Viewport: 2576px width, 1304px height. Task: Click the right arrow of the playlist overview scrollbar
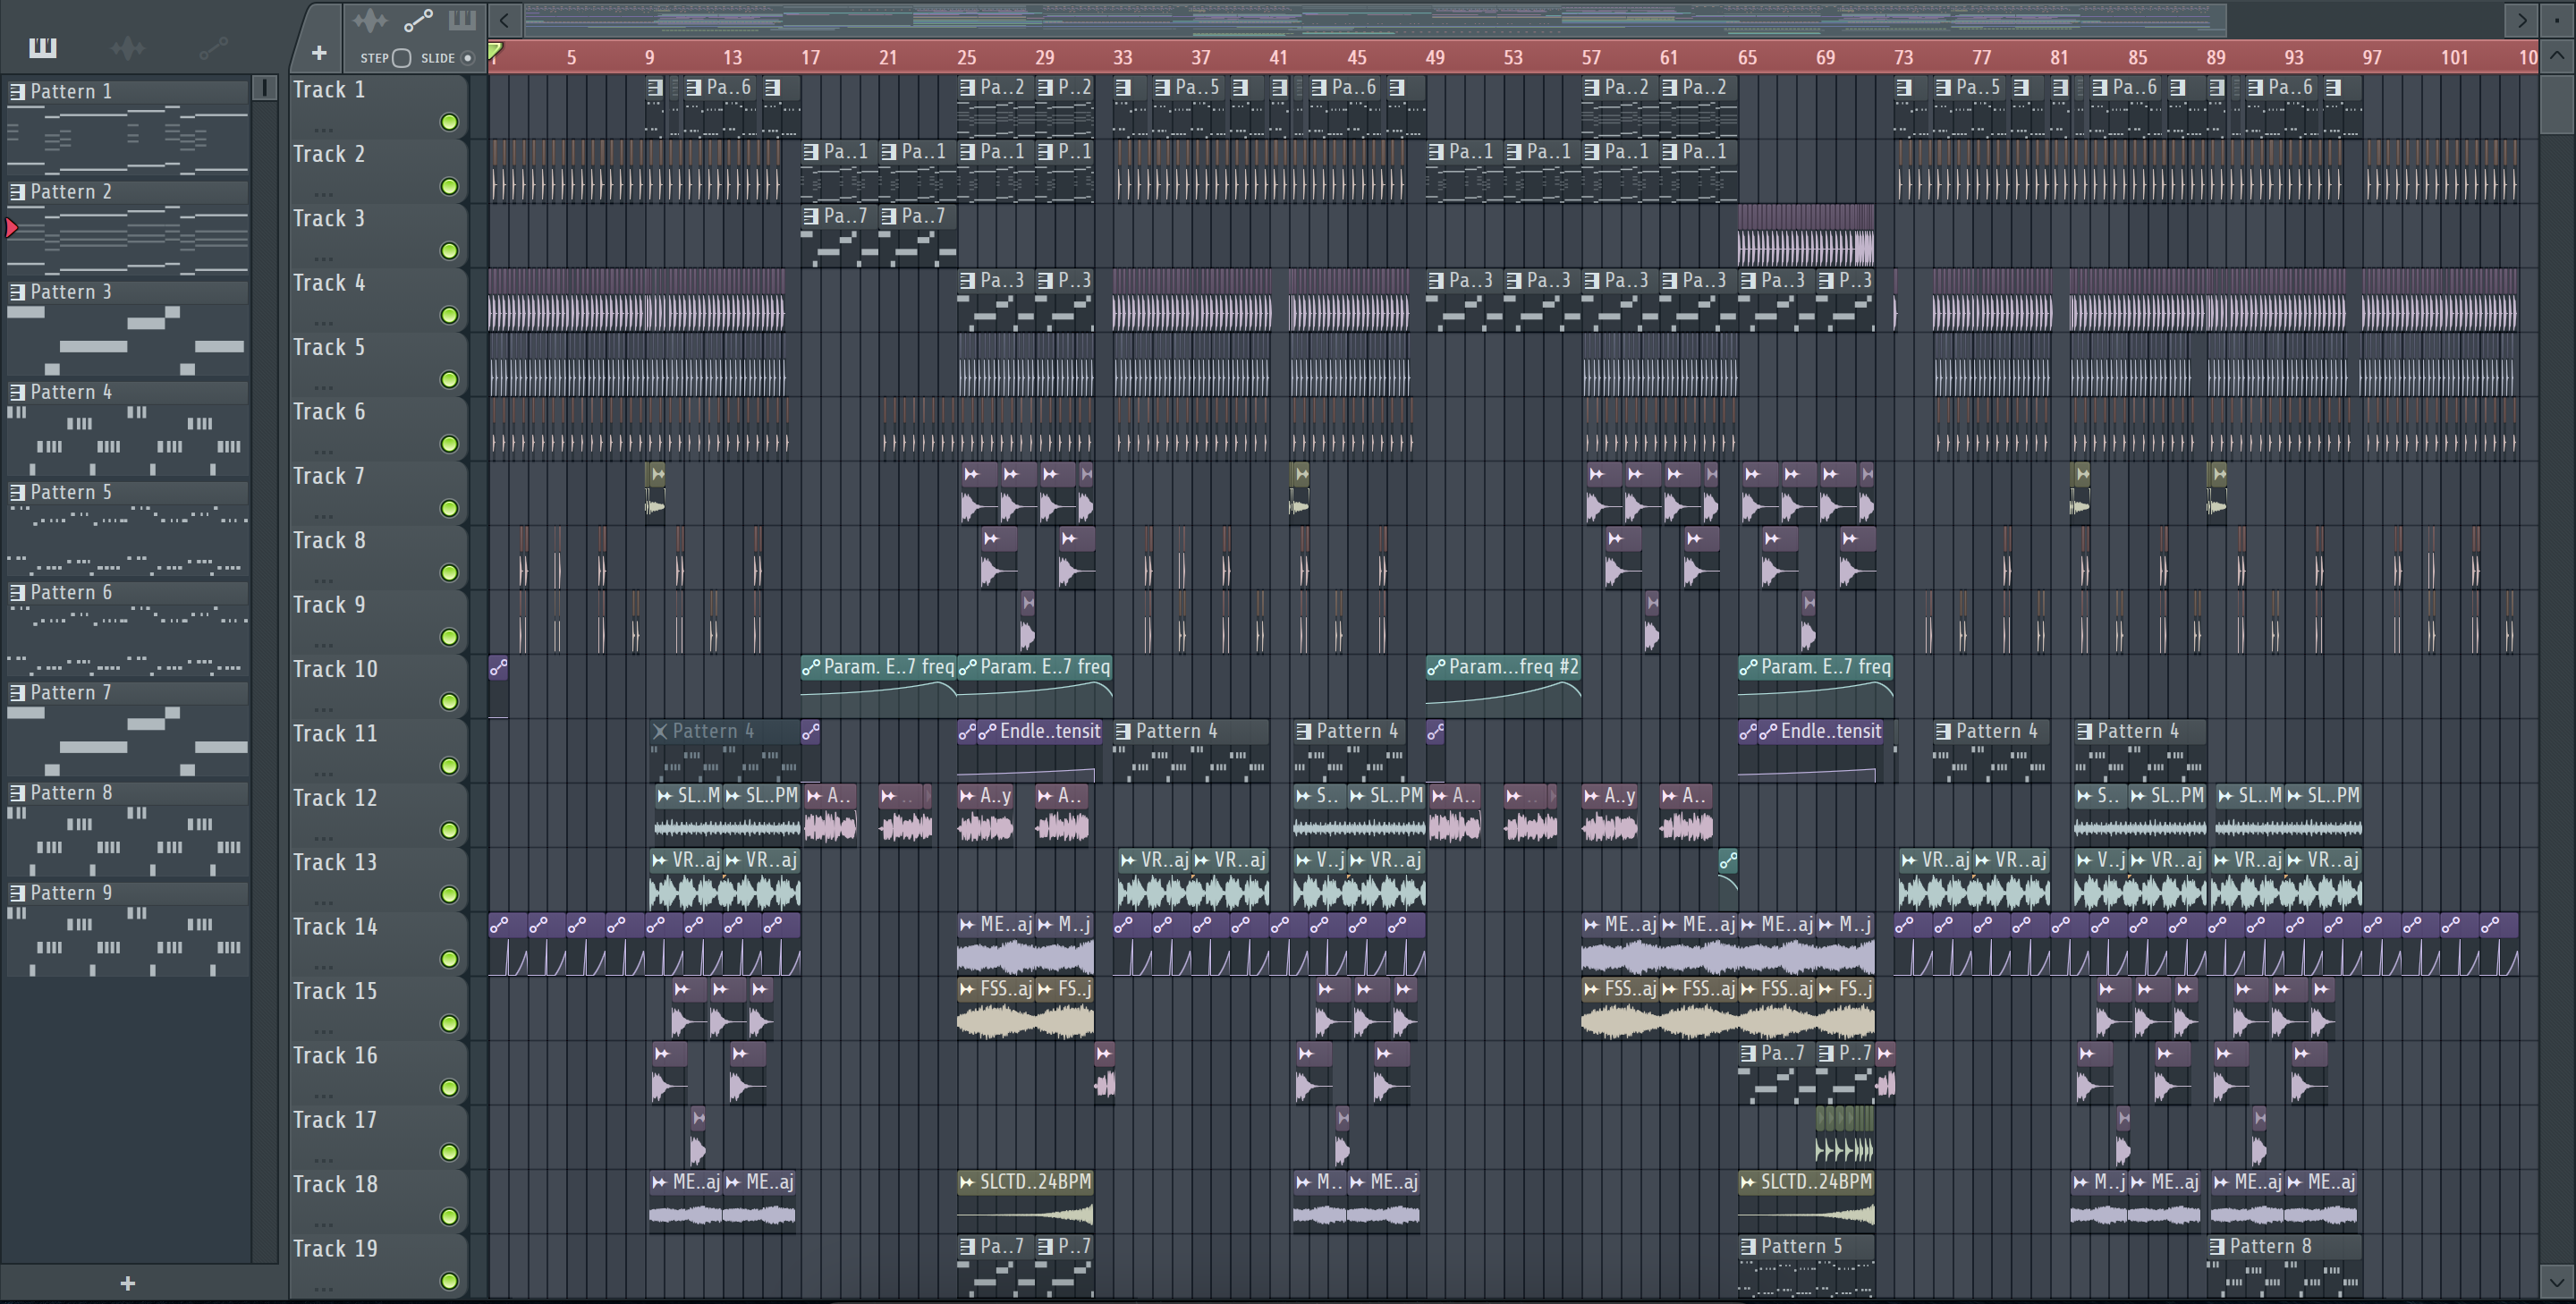coord(2521,19)
